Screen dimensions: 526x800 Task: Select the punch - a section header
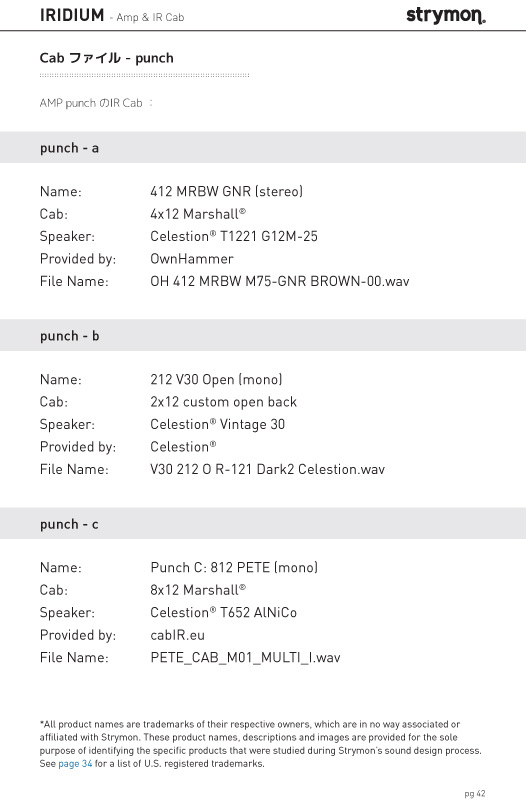click(x=263, y=147)
